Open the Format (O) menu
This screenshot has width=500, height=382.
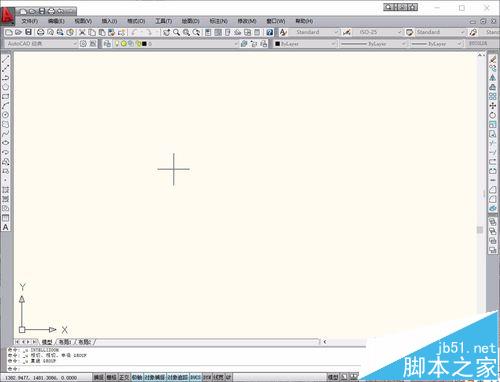136,21
